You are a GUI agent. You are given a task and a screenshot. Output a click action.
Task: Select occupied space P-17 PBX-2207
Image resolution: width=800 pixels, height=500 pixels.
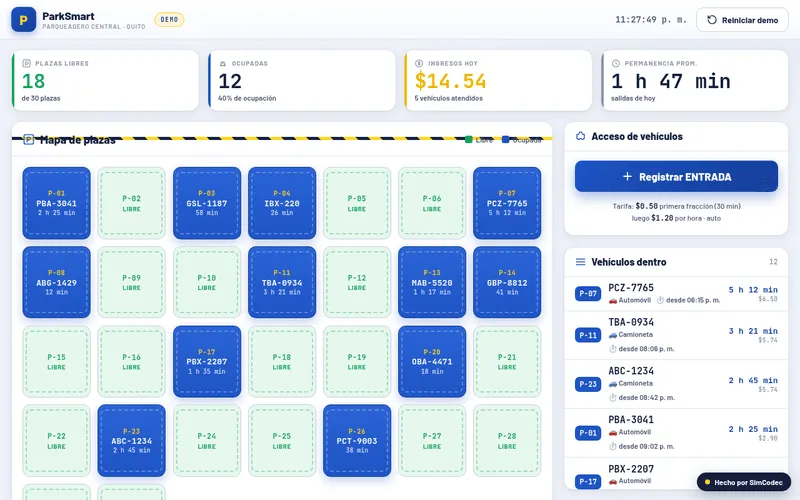[x=207, y=362]
